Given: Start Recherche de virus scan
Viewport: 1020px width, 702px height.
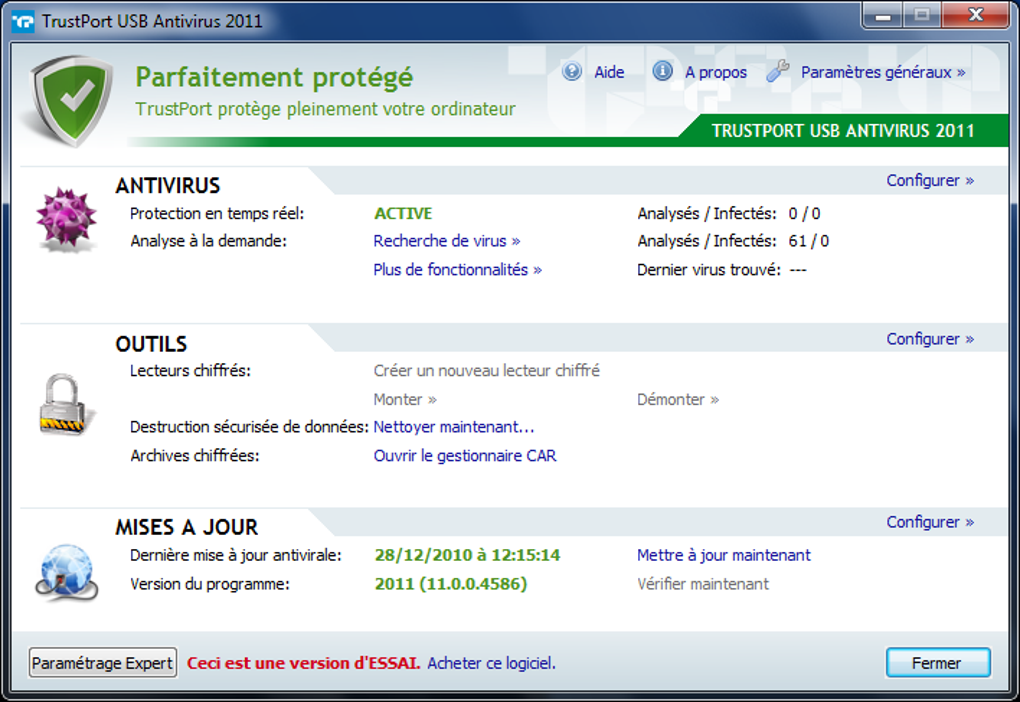Looking at the screenshot, I should click(x=446, y=241).
